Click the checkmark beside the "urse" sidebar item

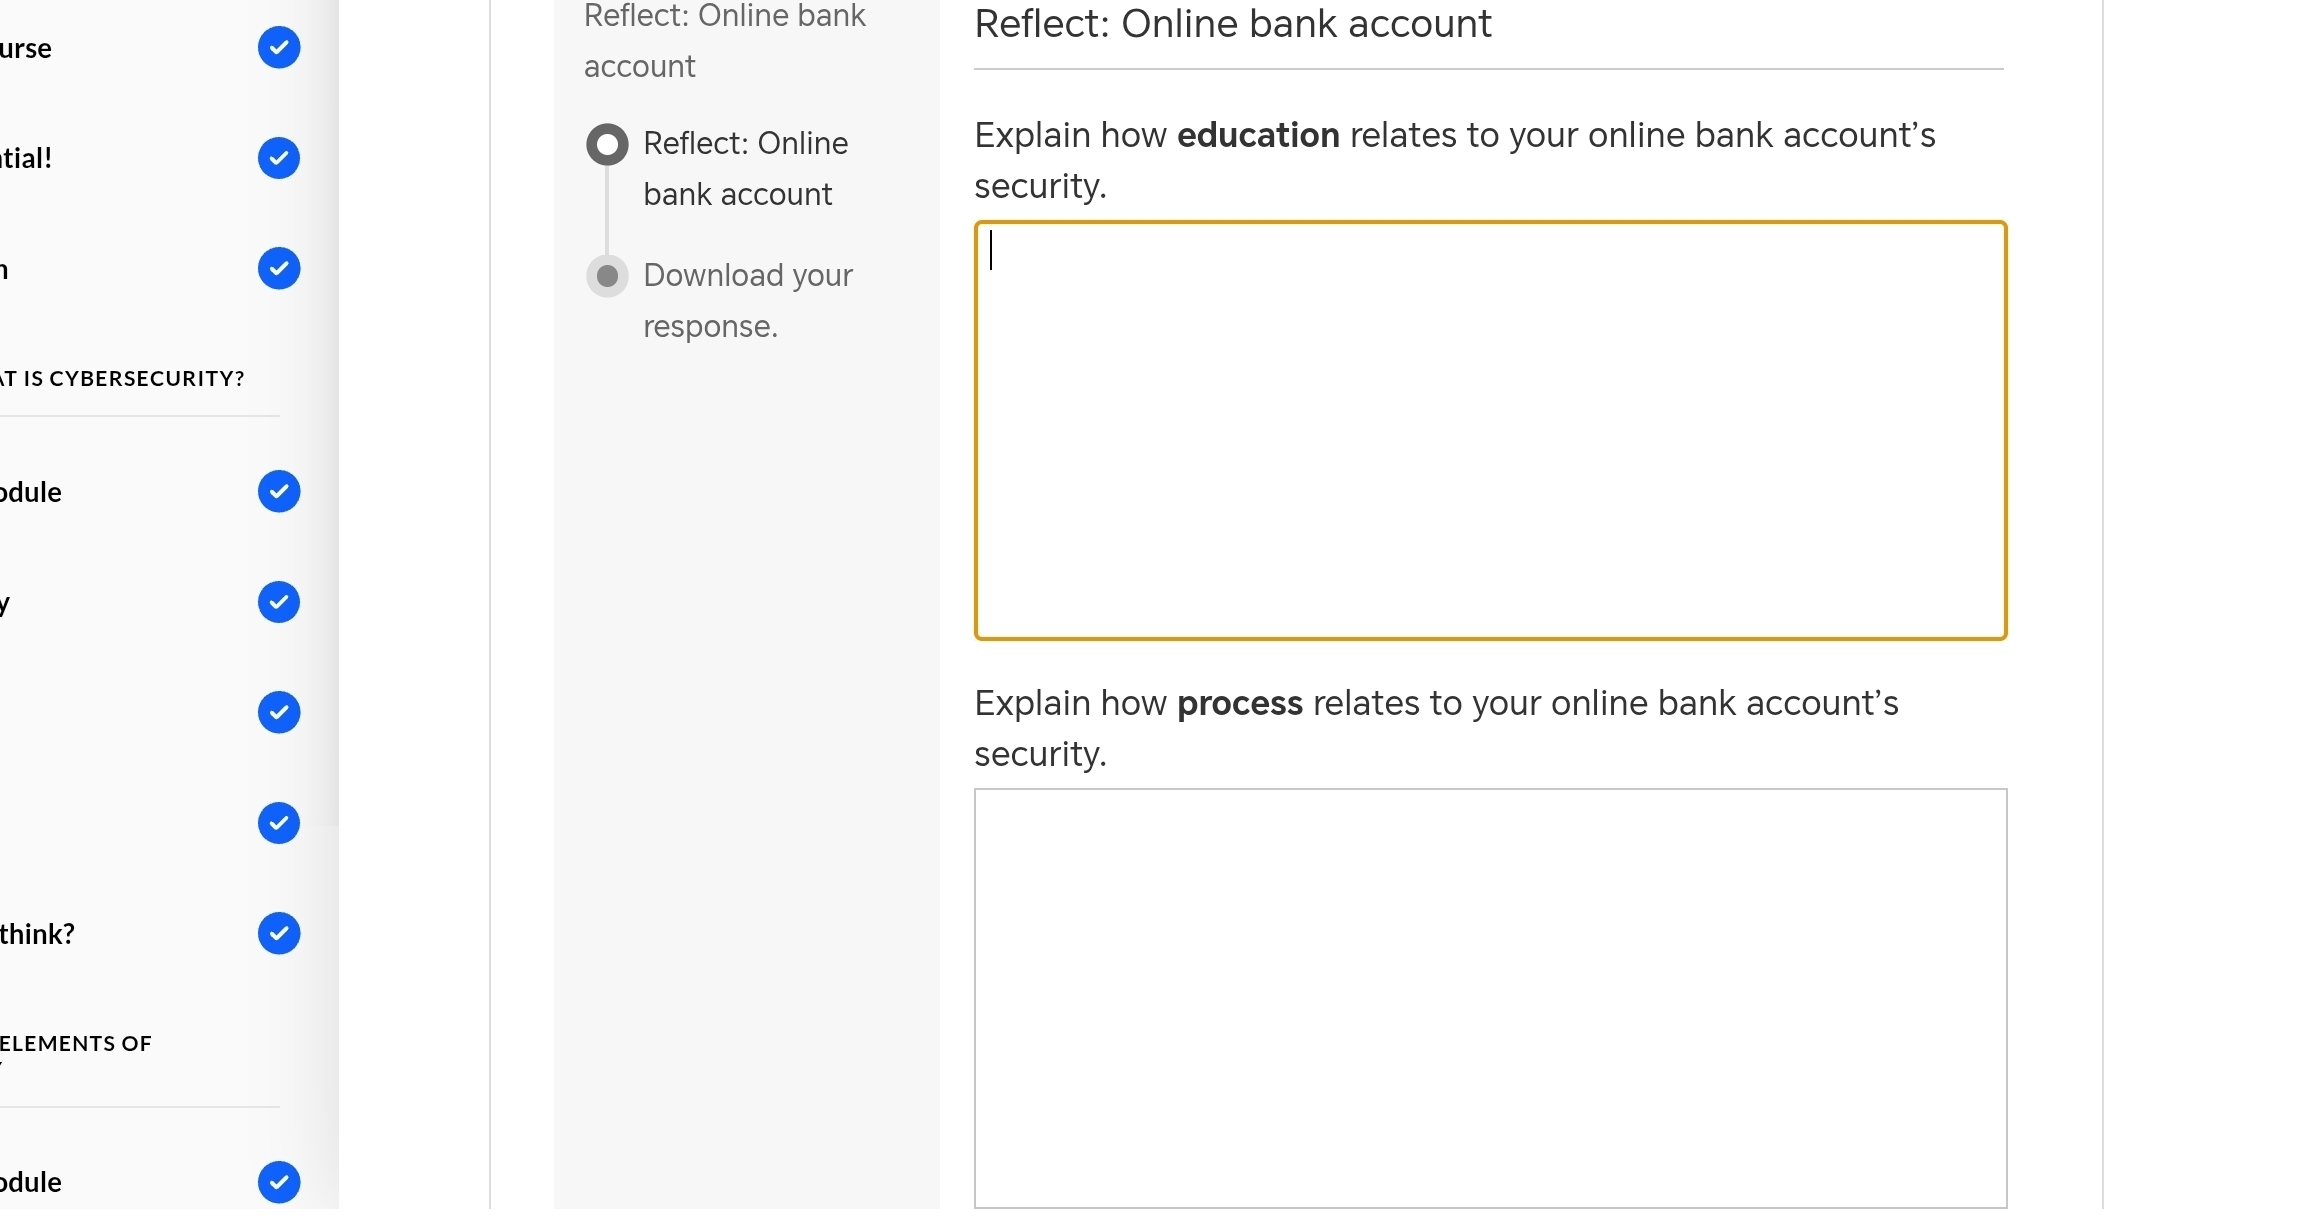279,48
